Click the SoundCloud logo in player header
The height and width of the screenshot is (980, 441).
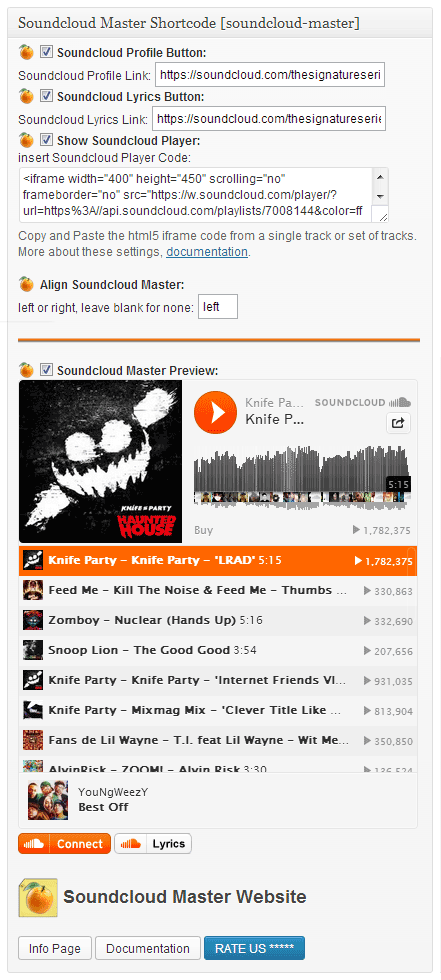coord(362,402)
